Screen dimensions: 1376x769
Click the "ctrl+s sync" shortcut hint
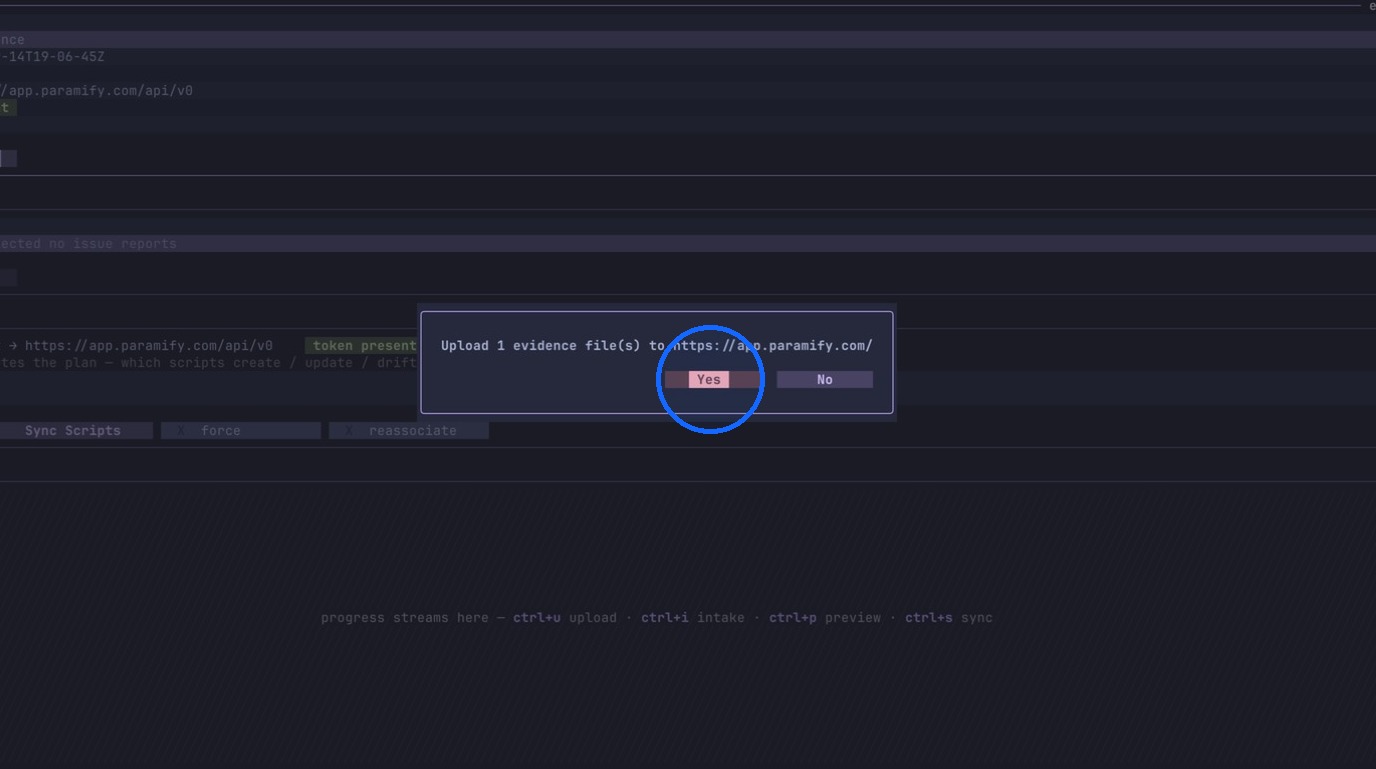[949, 618]
